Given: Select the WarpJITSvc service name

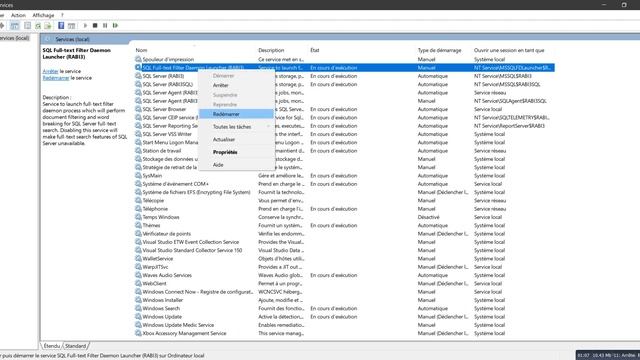Looking at the screenshot, I should click(x=155, y=267).
